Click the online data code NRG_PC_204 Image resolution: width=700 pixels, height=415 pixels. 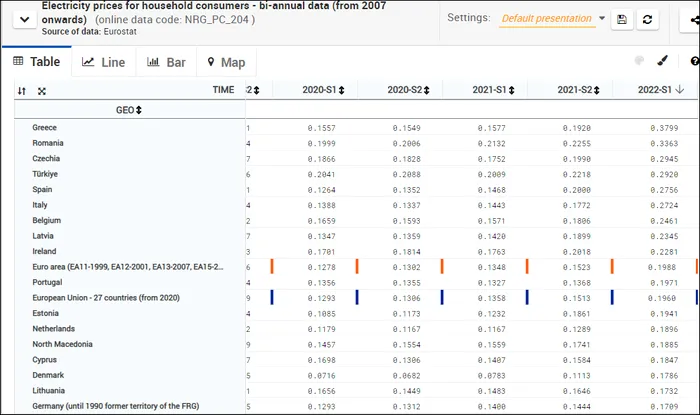point(217,20)
